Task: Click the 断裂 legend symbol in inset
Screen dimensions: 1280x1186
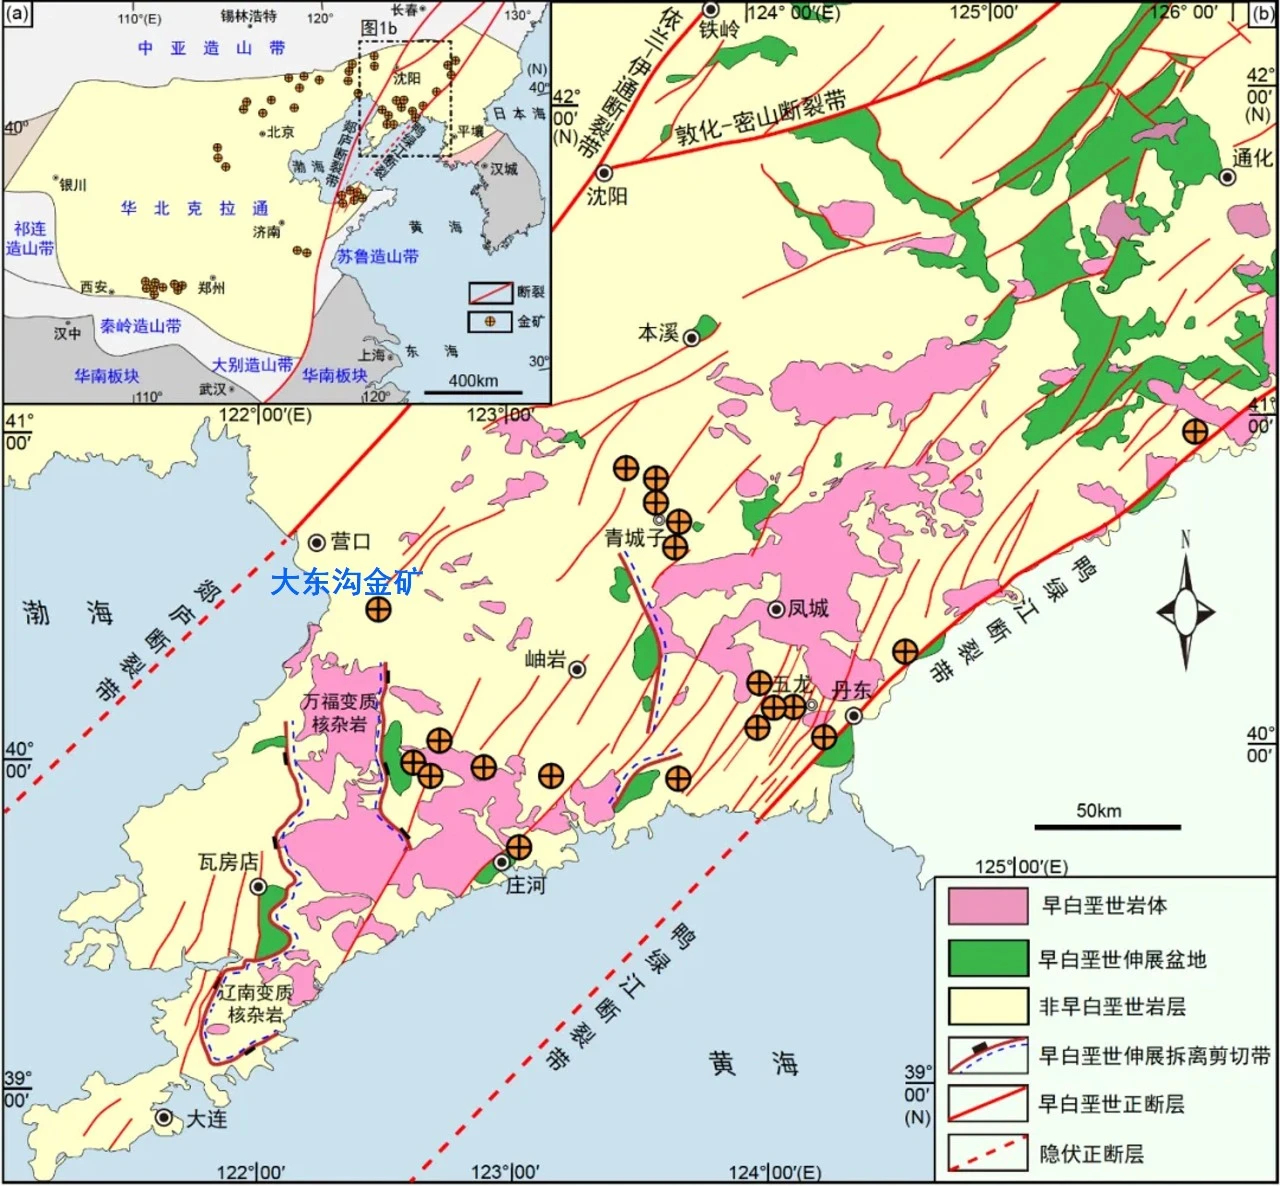Action: pos(490,293)
